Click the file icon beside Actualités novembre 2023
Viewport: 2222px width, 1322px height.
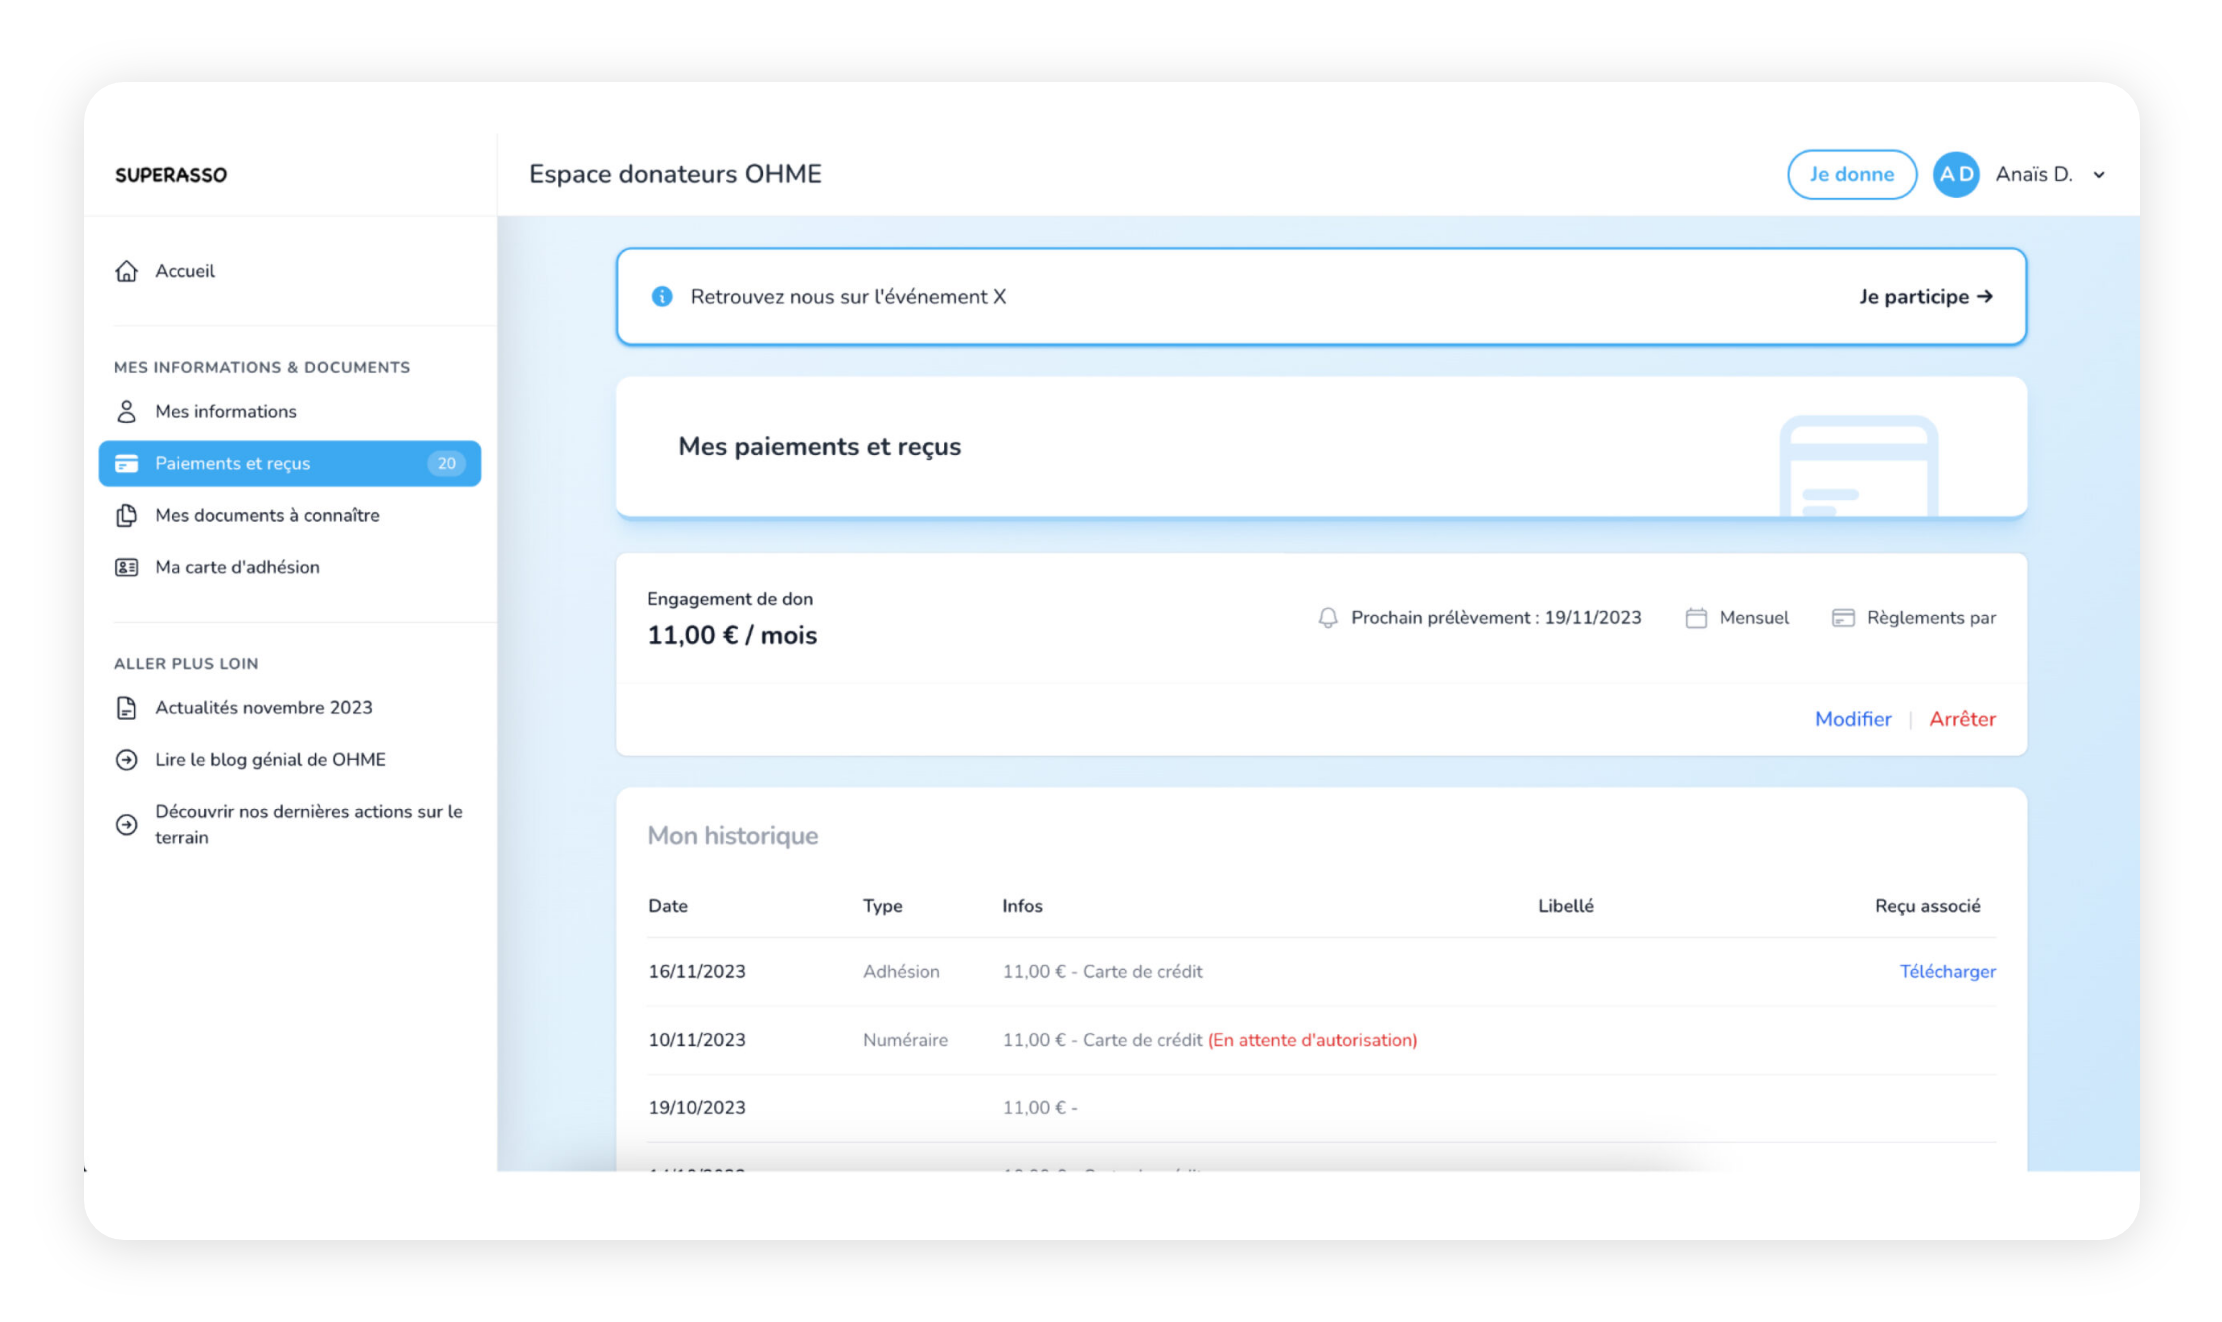point(126,708)
